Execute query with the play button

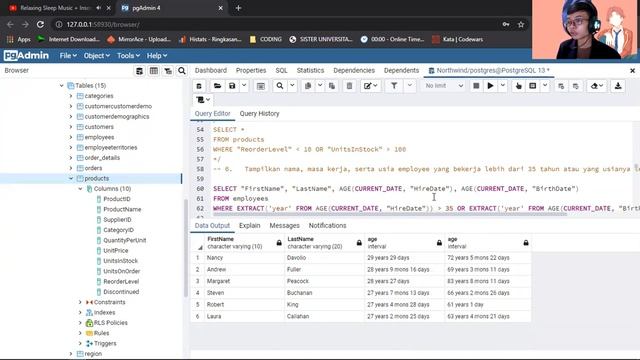tap(491, 86)
